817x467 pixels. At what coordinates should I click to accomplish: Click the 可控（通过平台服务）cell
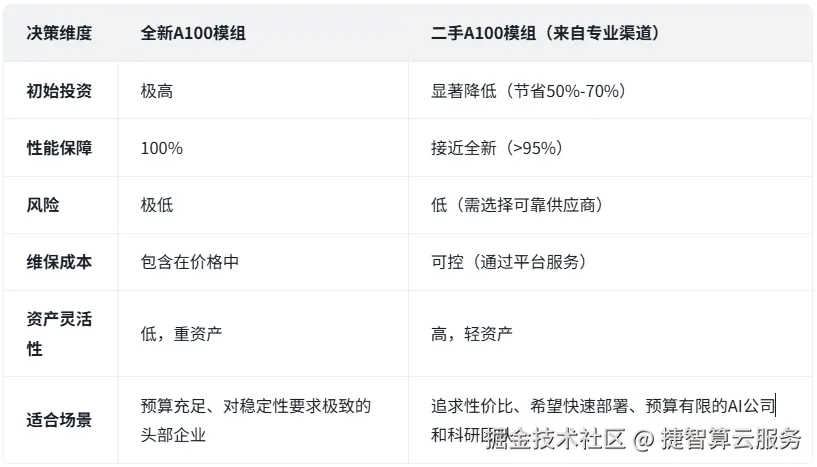(508, 262)
